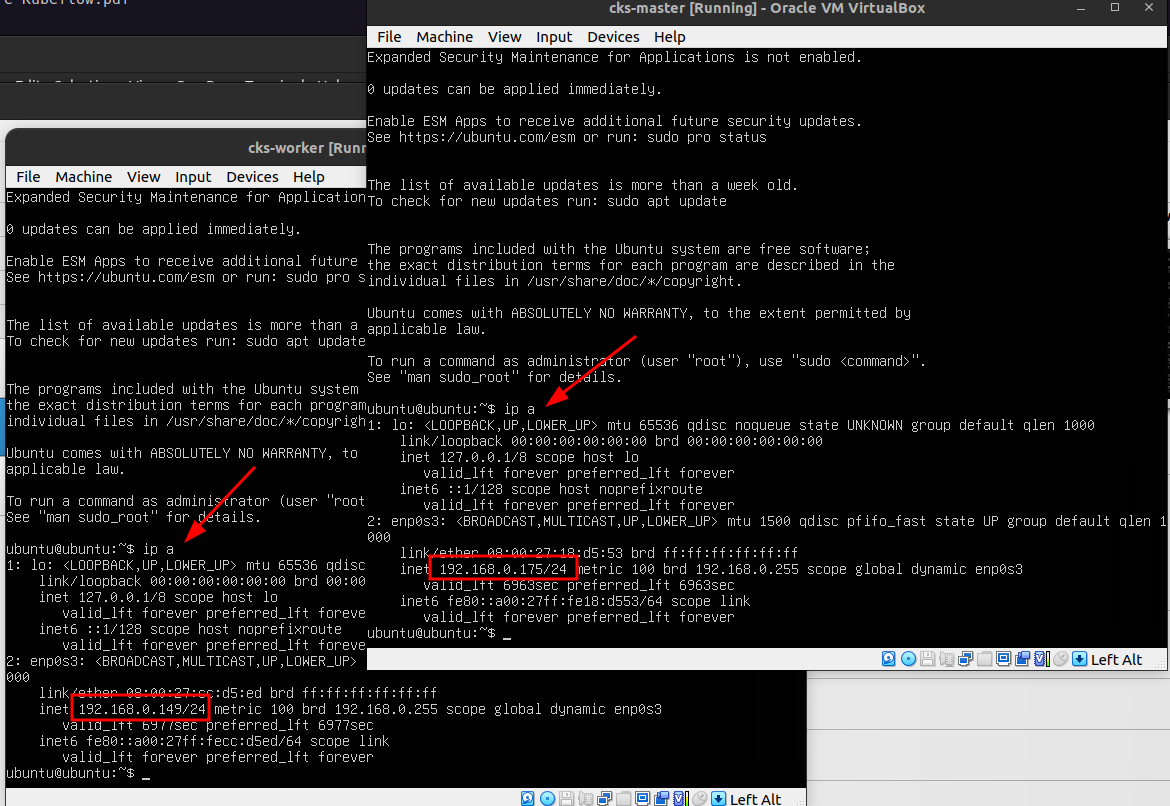
Task: Click cks-master terminal prompt after ip output
Action: (x=508, y=634)
